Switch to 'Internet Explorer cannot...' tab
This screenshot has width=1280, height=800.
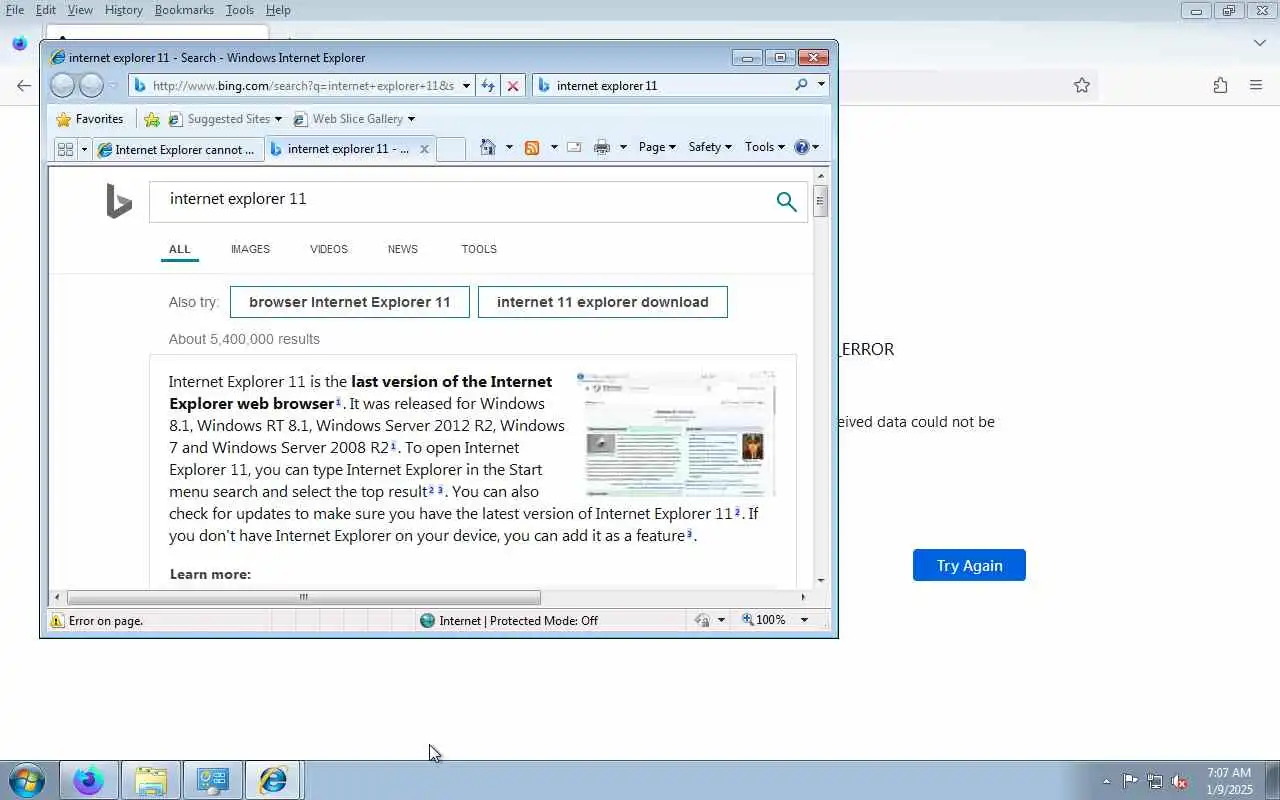178,149
